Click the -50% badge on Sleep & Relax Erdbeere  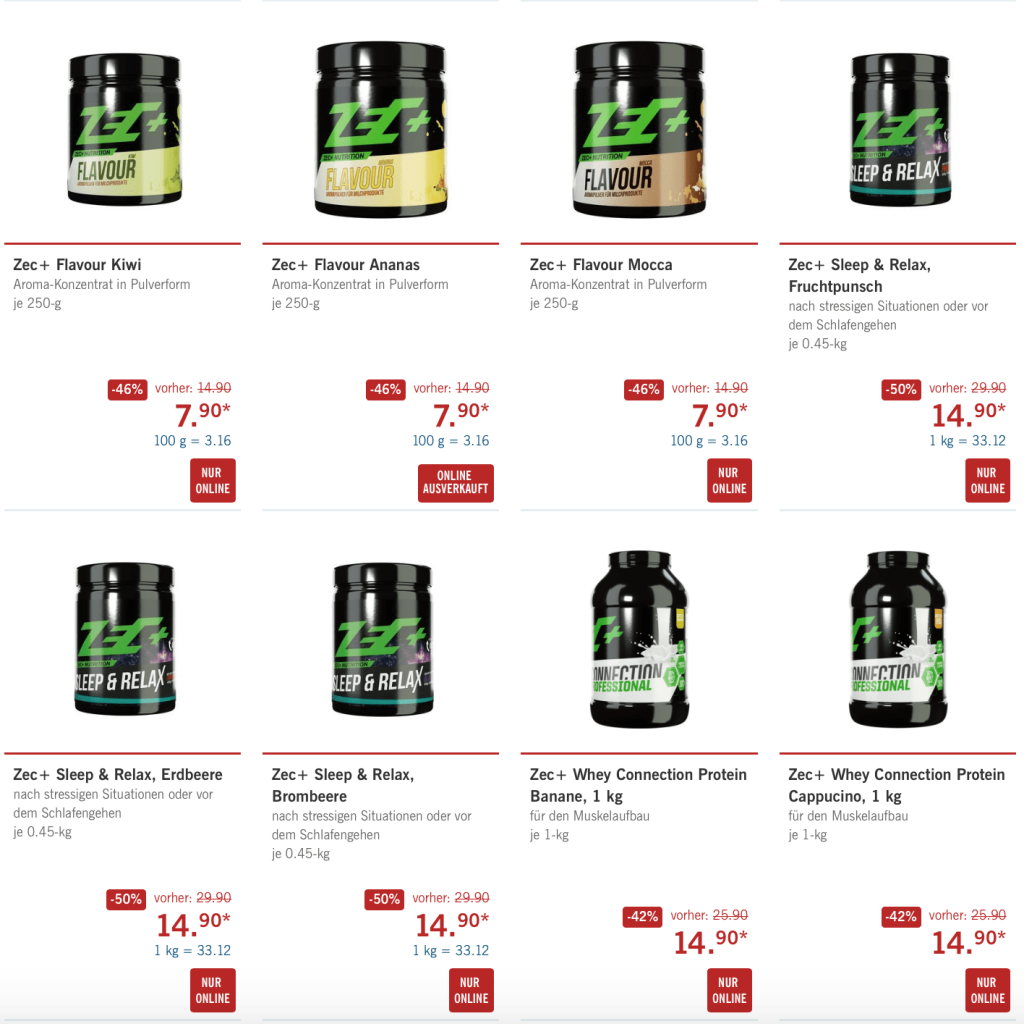(x=126, y=899)
